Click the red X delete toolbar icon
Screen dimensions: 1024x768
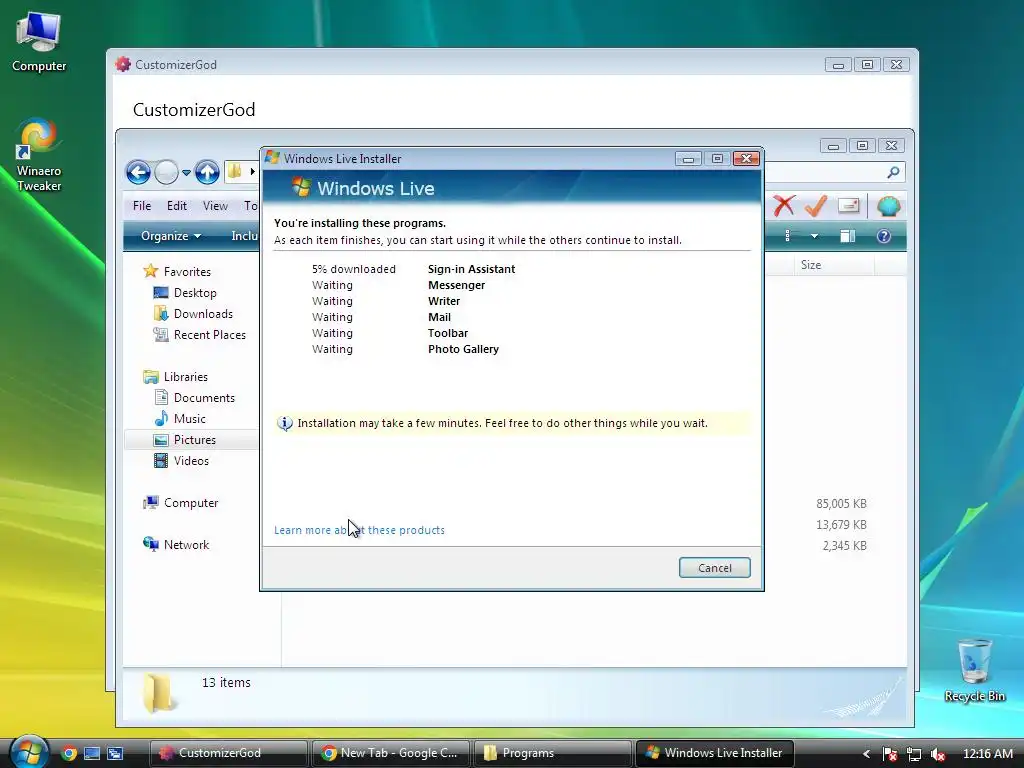784,206
